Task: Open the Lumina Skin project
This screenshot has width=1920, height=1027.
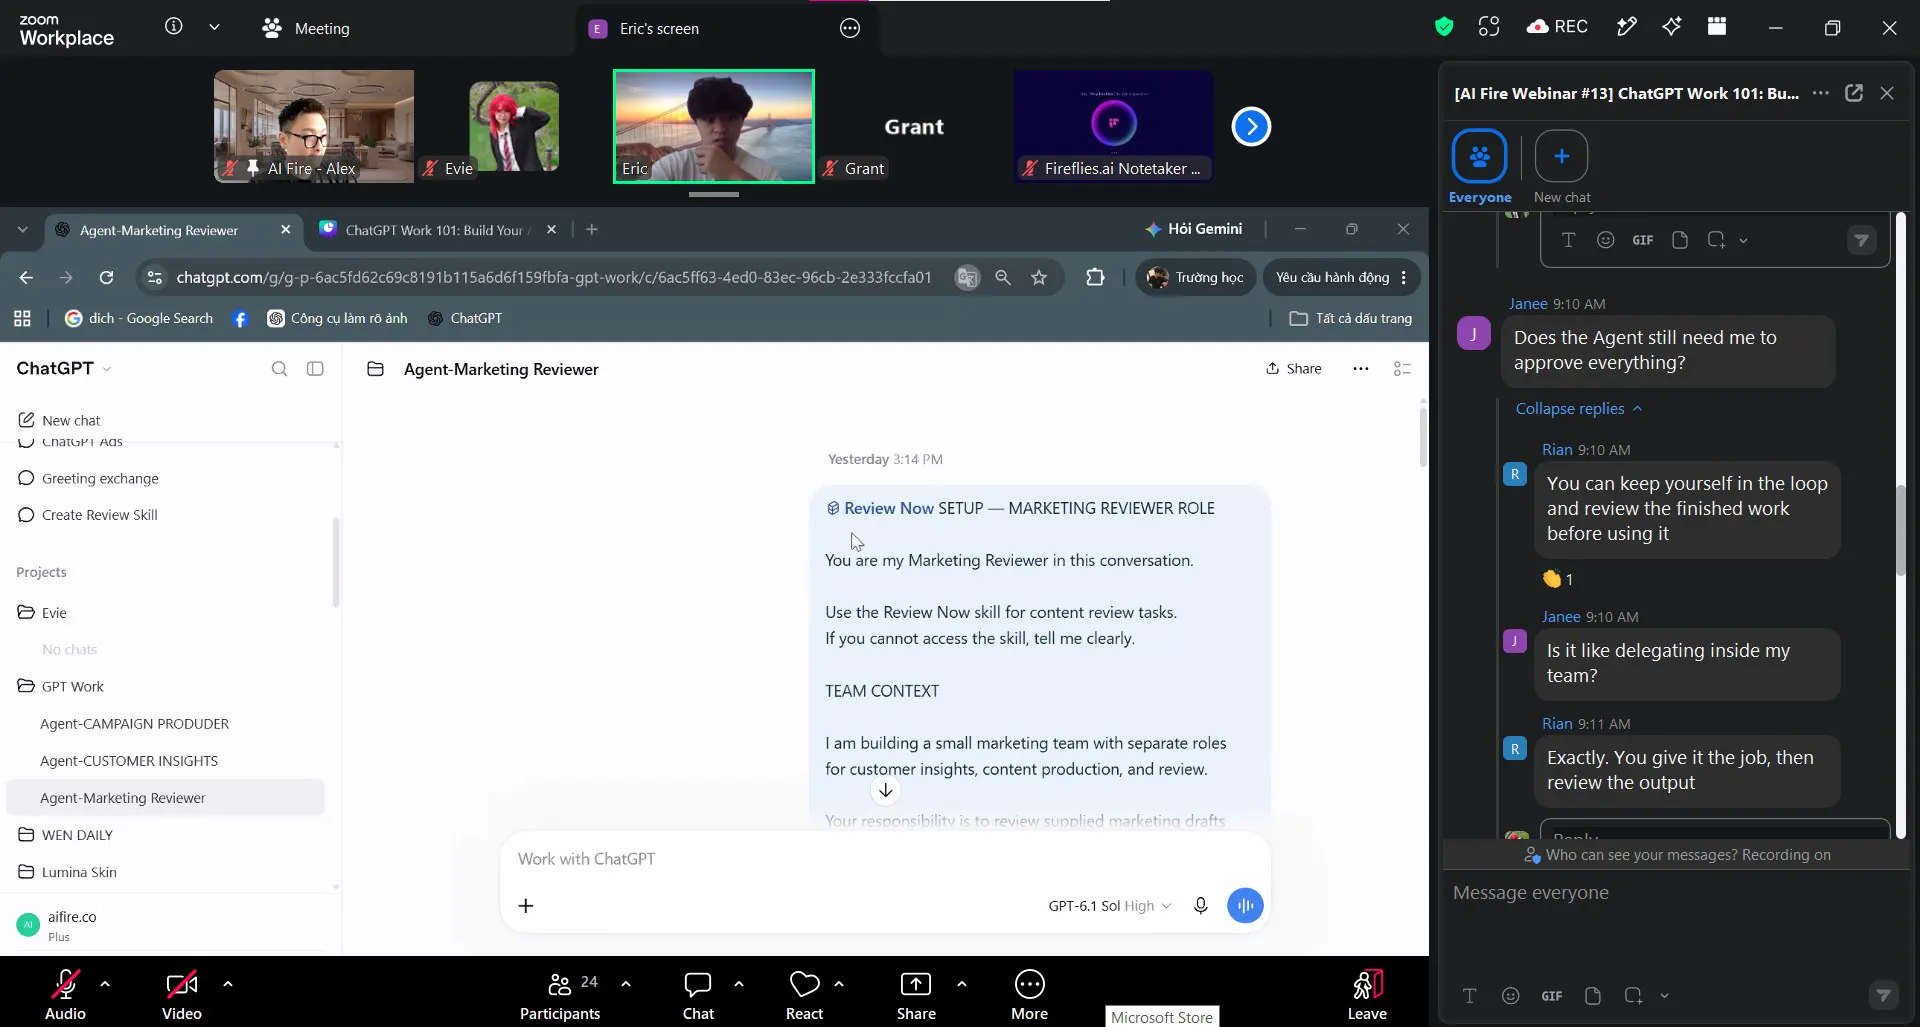Action: coord(79,872)
